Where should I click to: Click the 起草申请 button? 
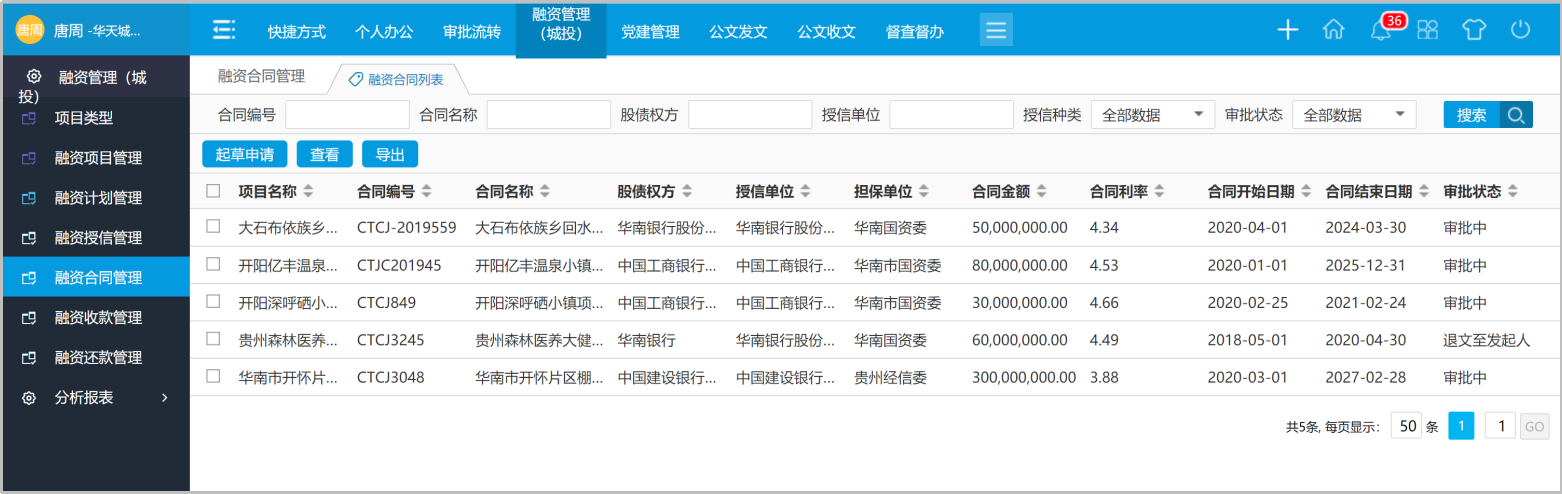point(245,154)
